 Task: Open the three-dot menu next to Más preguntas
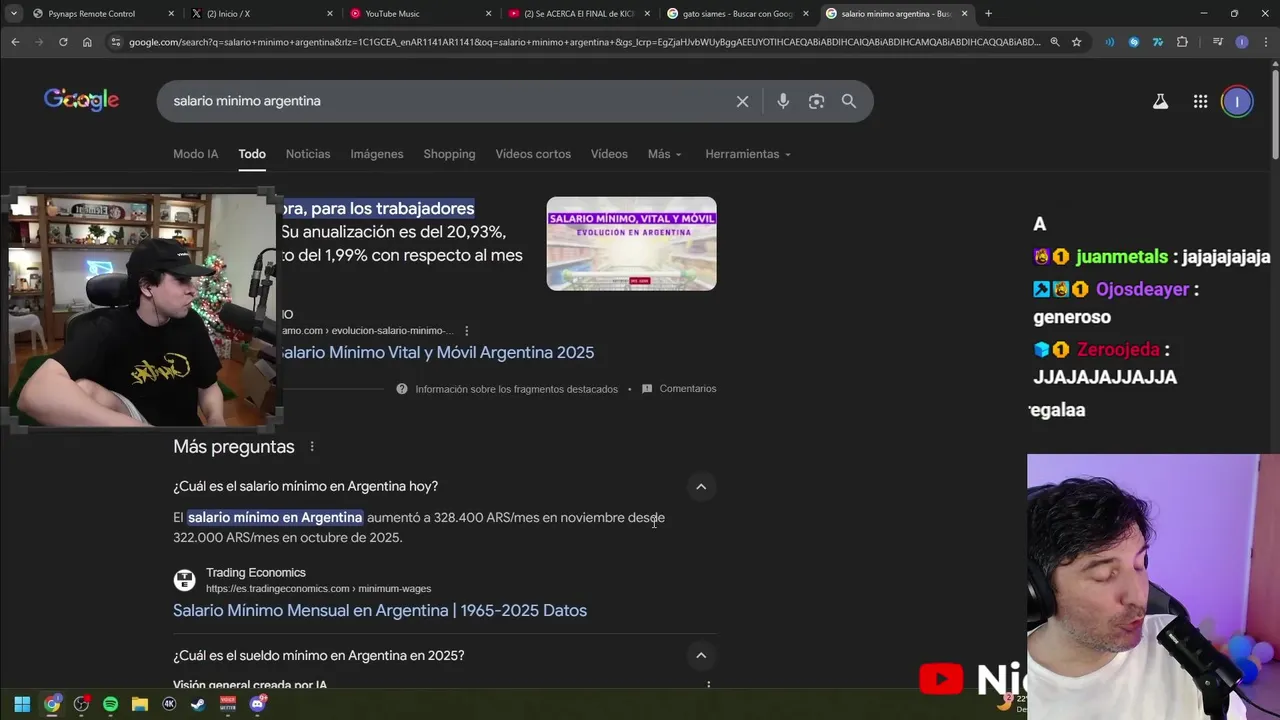point(312,447)
